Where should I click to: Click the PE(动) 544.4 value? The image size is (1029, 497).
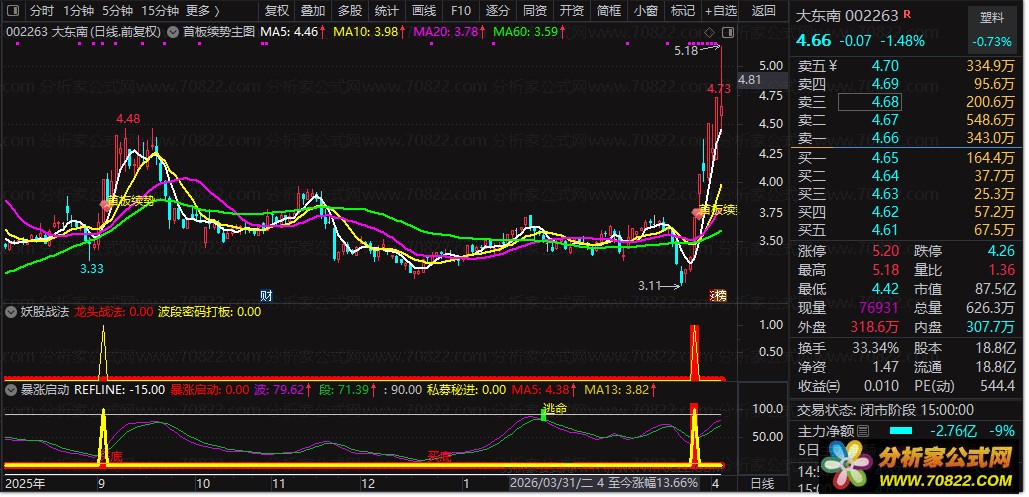(x=997, y=385)
